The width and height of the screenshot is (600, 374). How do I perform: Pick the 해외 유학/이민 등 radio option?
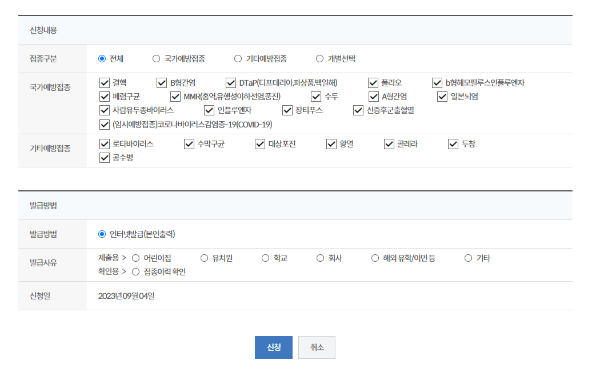tap(375, 258)
